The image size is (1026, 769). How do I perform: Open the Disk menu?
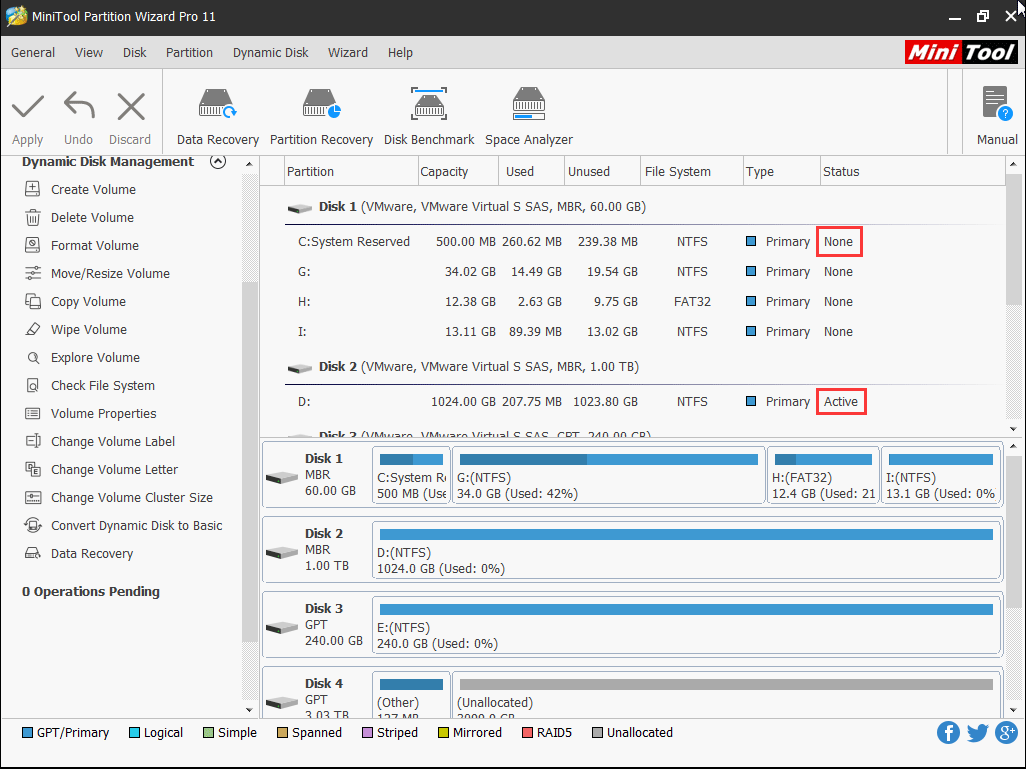coord(134,52)
